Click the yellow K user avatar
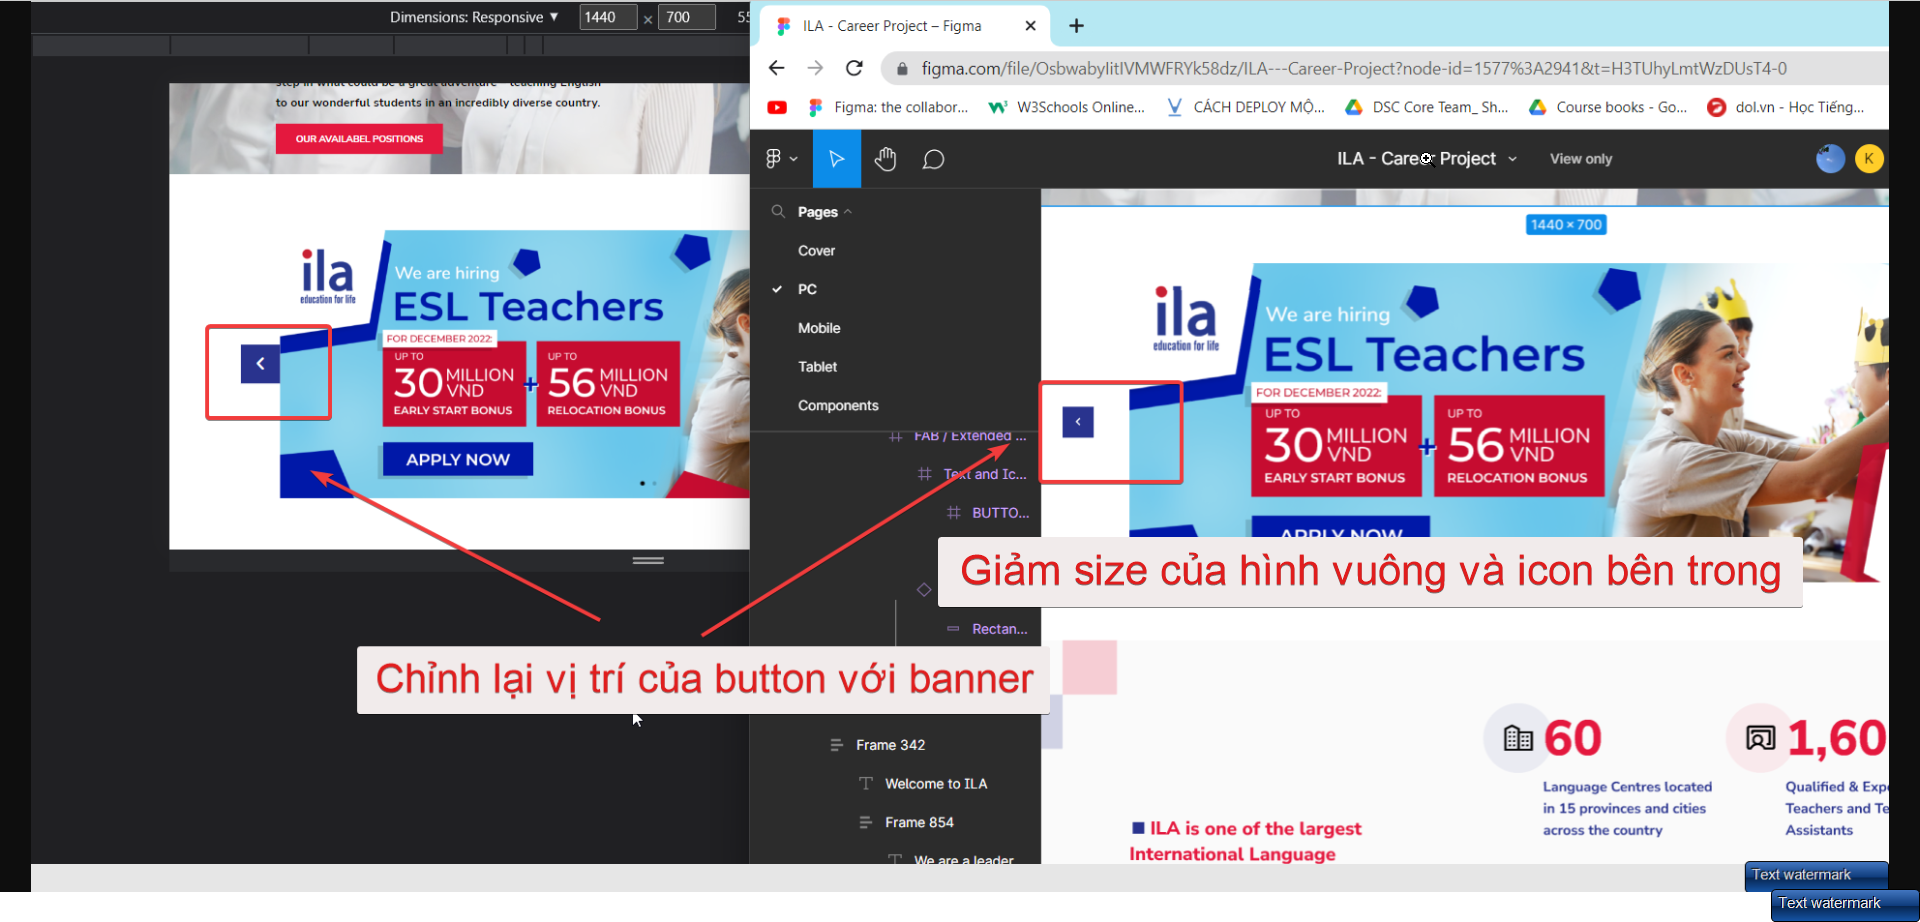 (x=1868, y=159)
